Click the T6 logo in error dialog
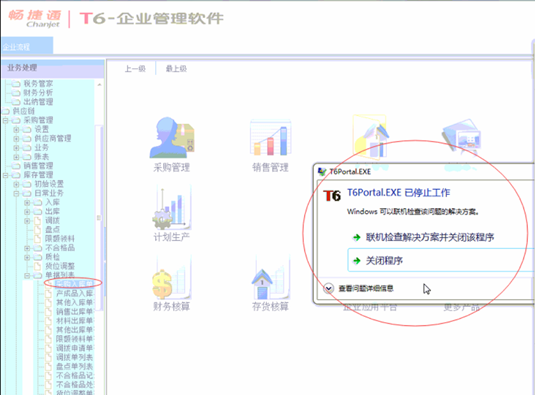The height and width of the screenshot is (397, 535). pos(332,196)
